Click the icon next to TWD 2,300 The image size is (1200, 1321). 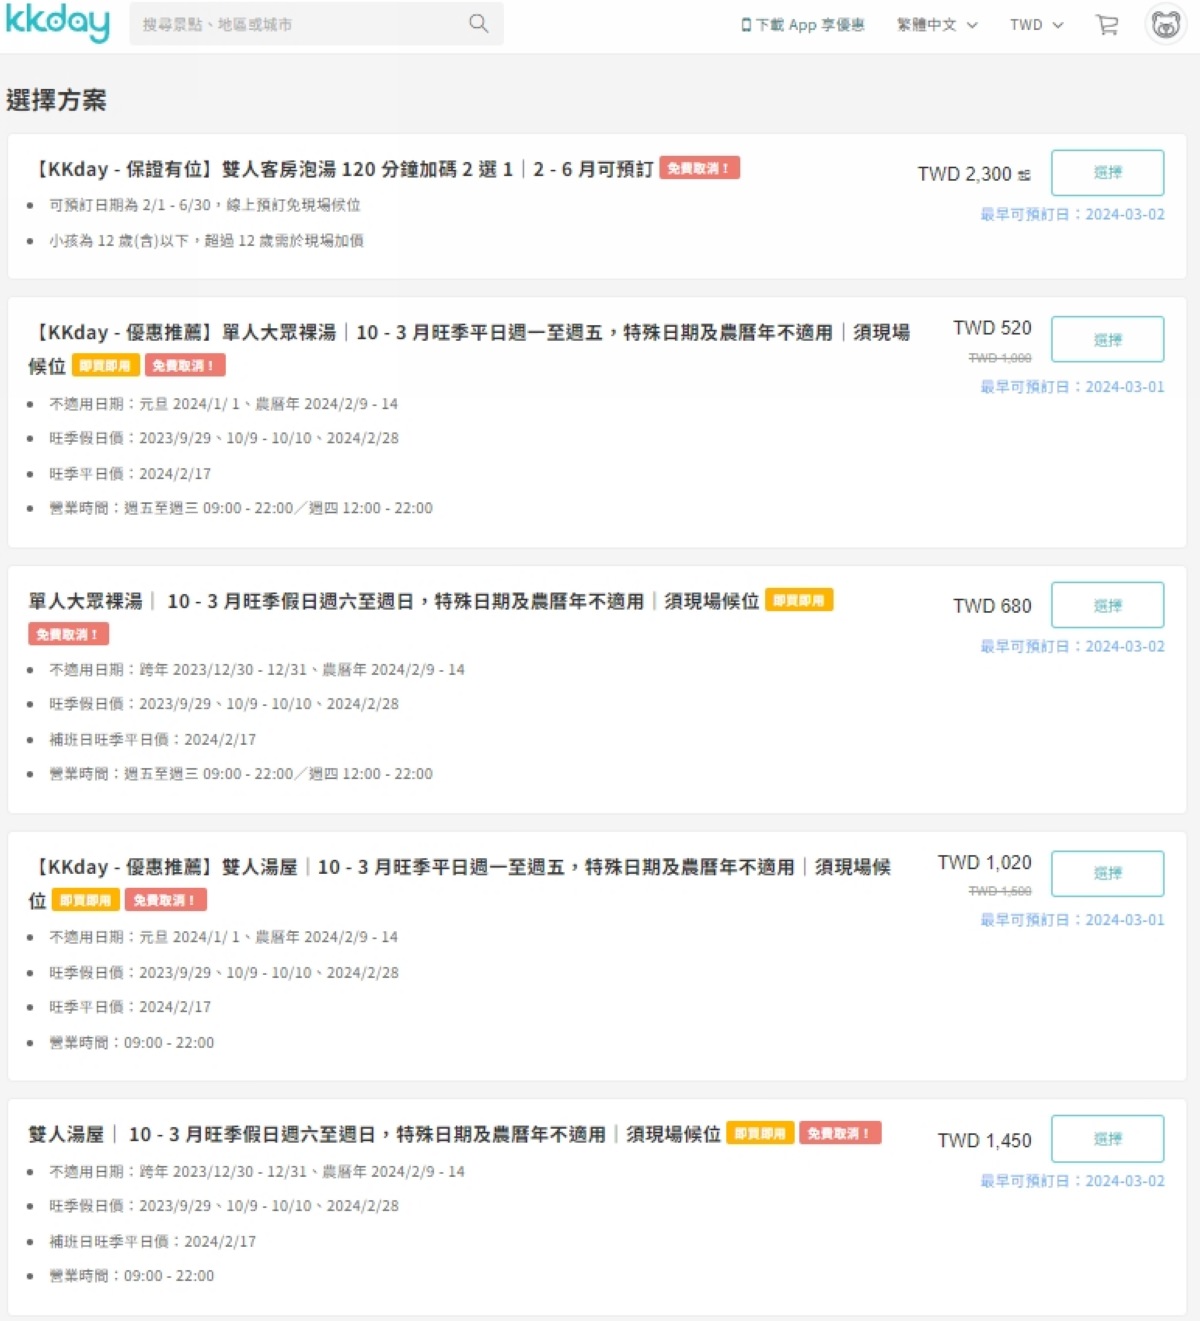click(x=1024, y=175)
